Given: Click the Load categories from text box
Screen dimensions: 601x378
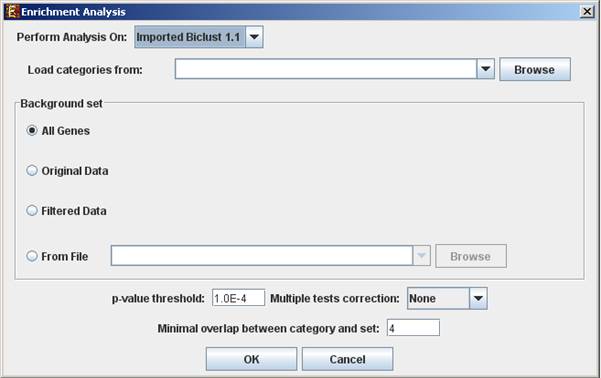Looking at the screenshot, I should 326,69.
